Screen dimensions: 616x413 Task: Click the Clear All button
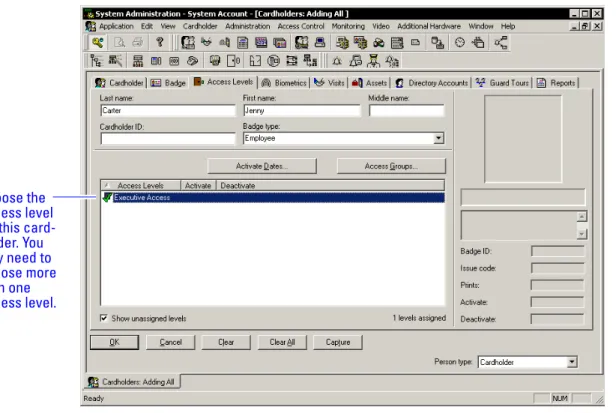coord(282,342)
